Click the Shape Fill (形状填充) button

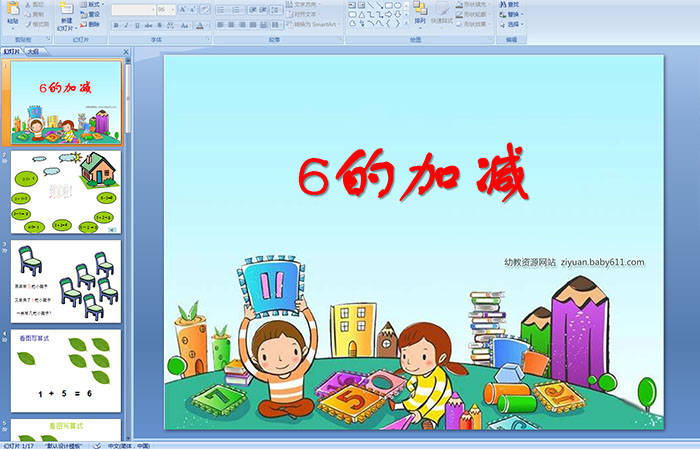click(473, 4)
